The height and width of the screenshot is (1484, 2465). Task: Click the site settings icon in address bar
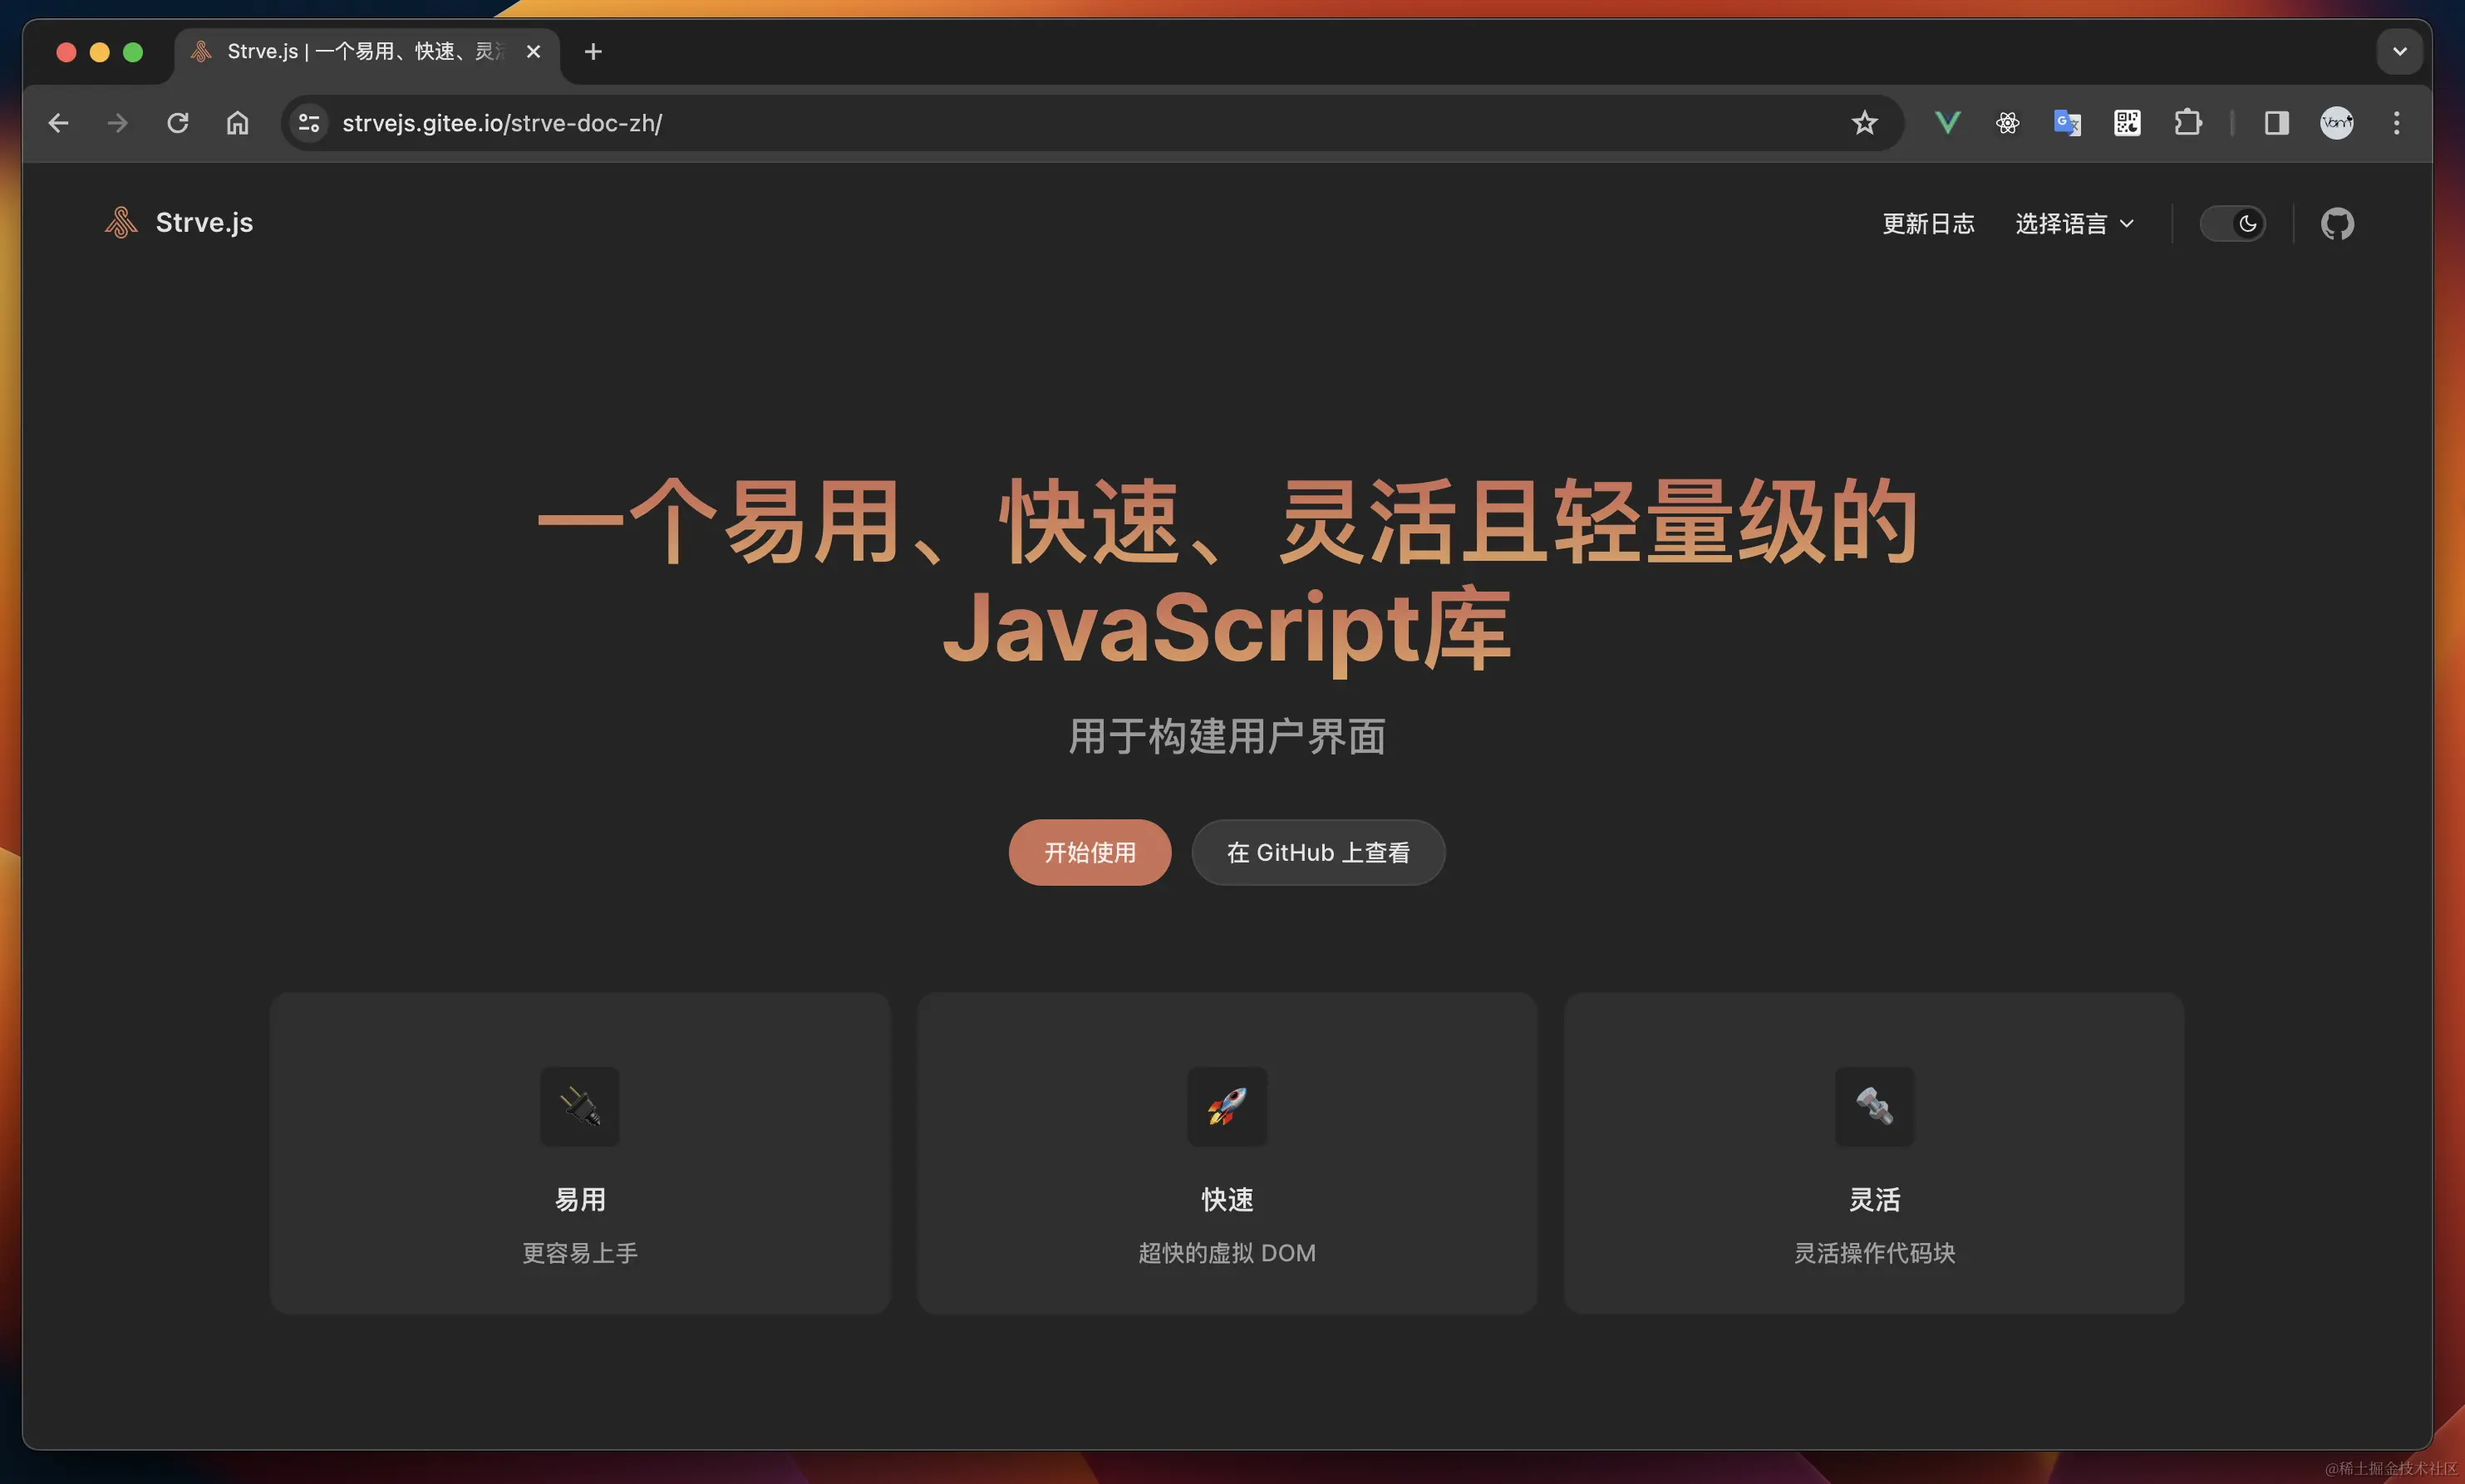click(308, 122)
